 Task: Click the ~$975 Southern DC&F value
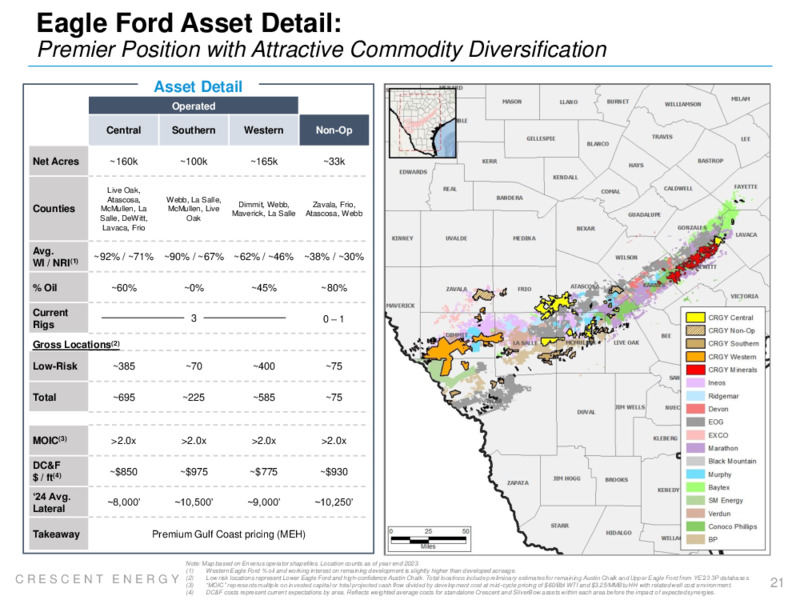coord(193,472)
